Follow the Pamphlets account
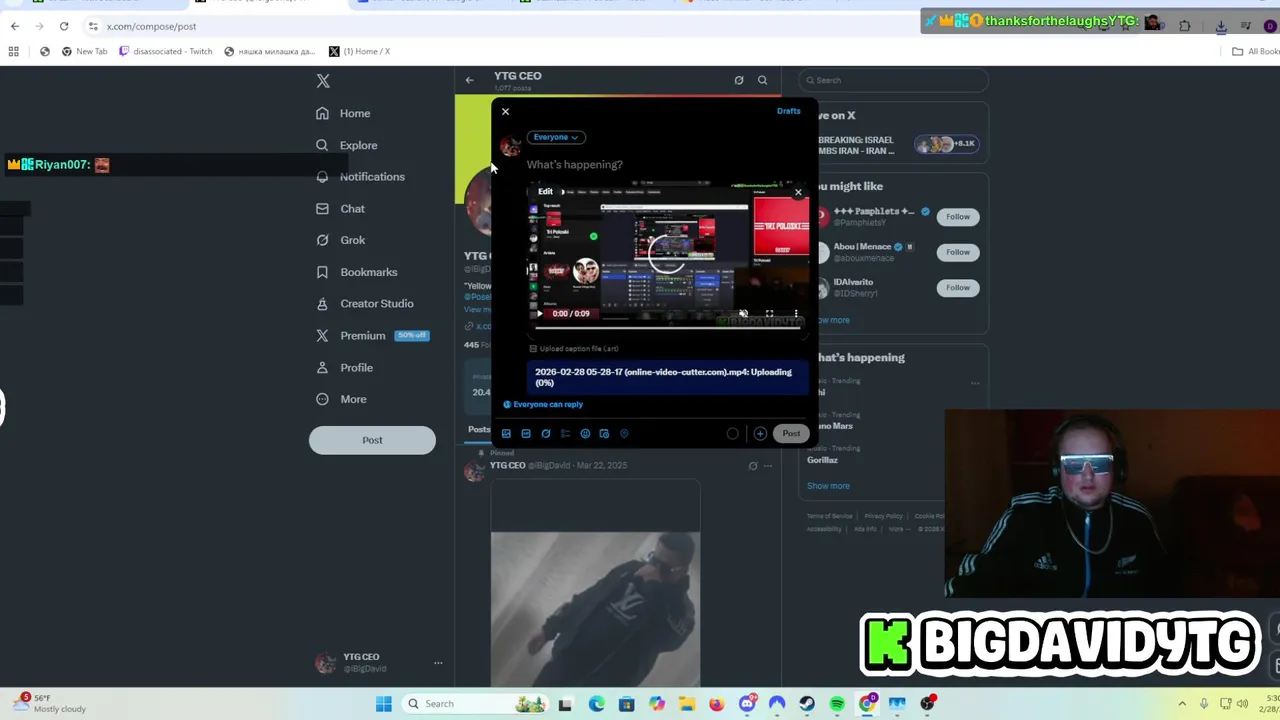This screenshot has width=1280, height=720. pos(958,217)
